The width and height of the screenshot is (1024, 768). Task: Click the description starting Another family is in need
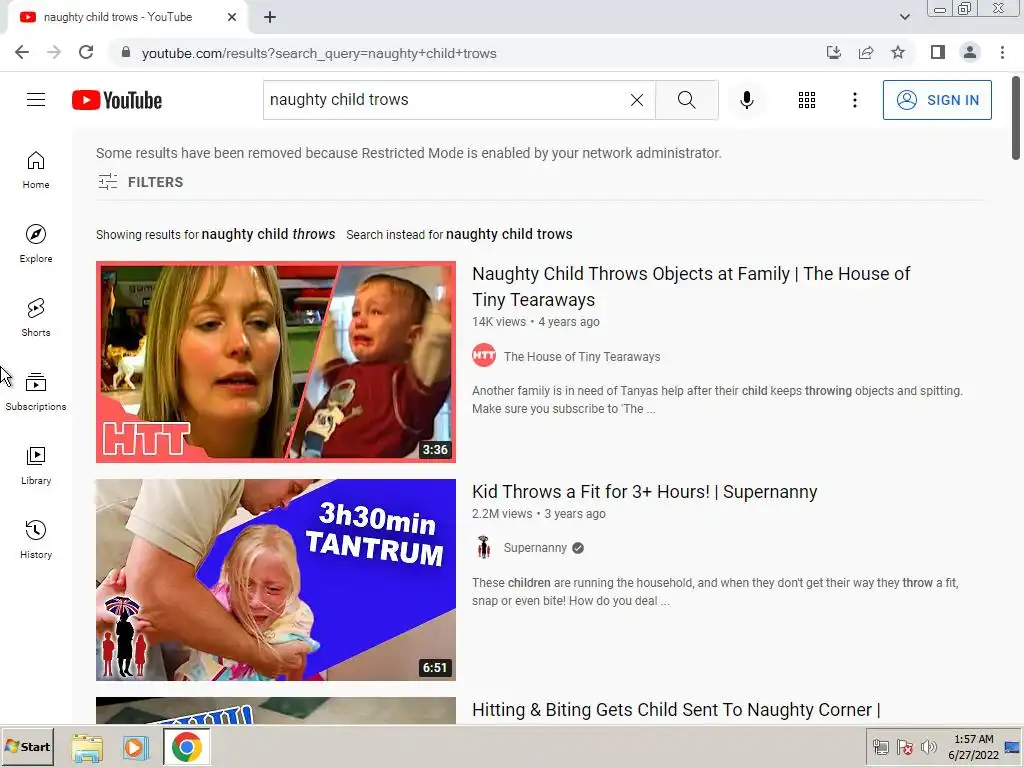click(x=717, y=400)
